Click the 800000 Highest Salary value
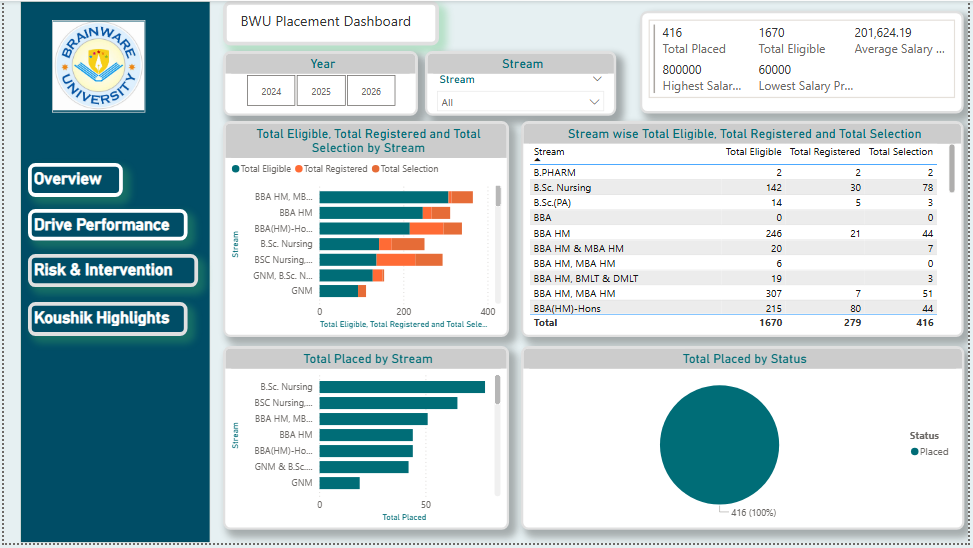The image size is (973, 548). [682, 70]
